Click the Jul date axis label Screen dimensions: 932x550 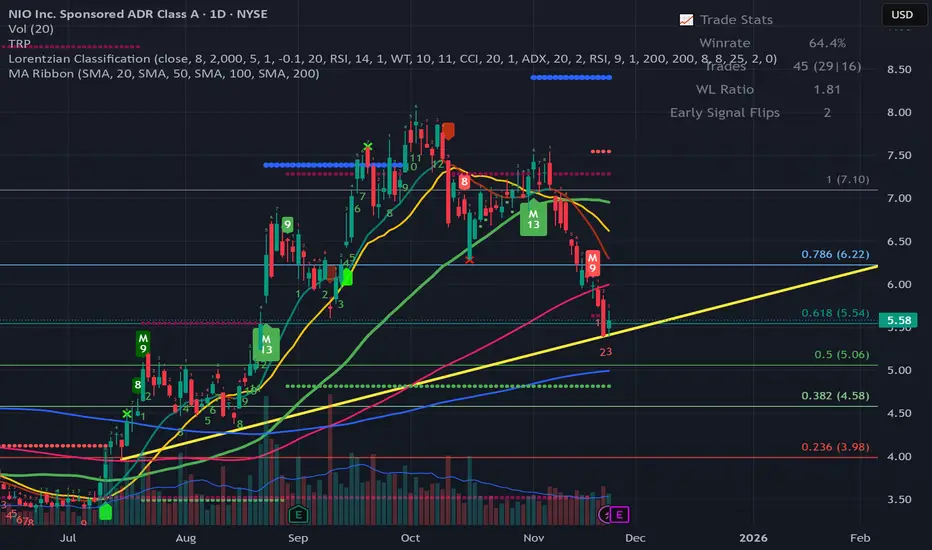[68, 538]
